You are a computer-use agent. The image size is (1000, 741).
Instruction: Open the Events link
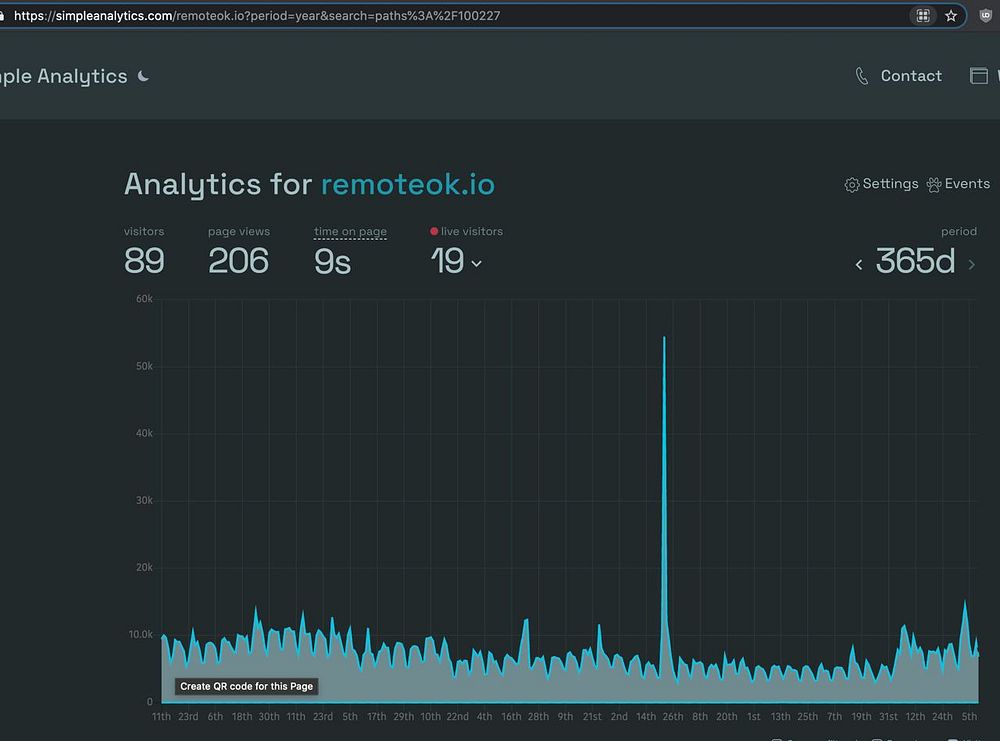(x=967, y=184)
